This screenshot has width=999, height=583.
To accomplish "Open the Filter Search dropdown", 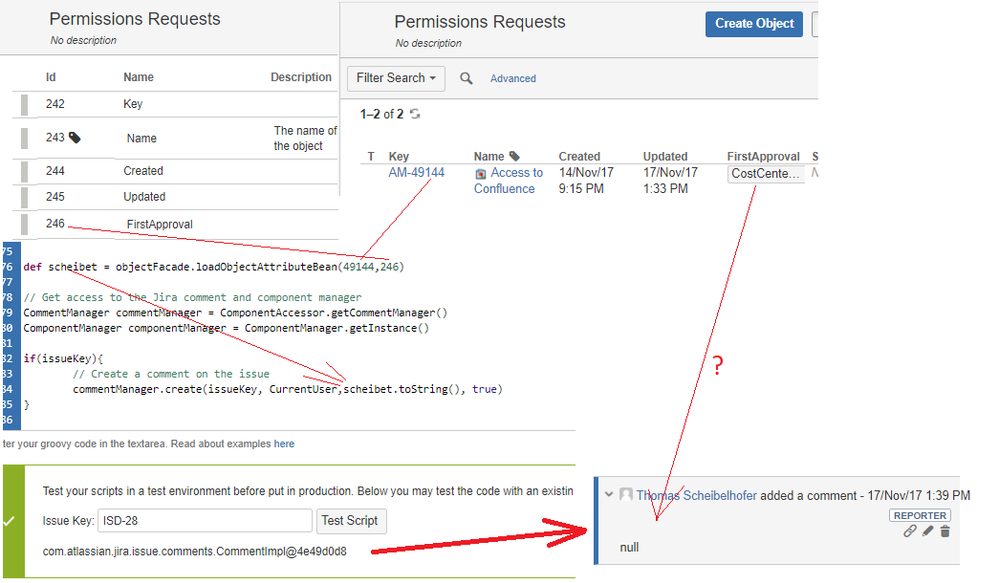I will 397,78.
